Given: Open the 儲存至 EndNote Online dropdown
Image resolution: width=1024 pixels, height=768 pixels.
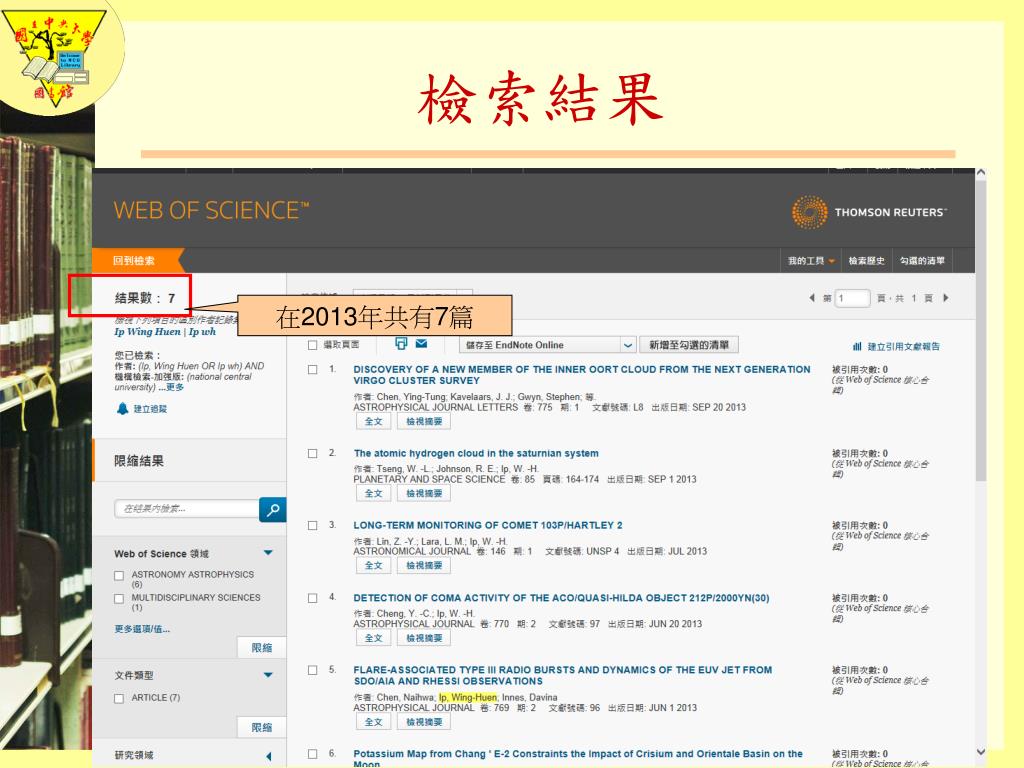Looking at the screenshot, I should pos(628,345).
